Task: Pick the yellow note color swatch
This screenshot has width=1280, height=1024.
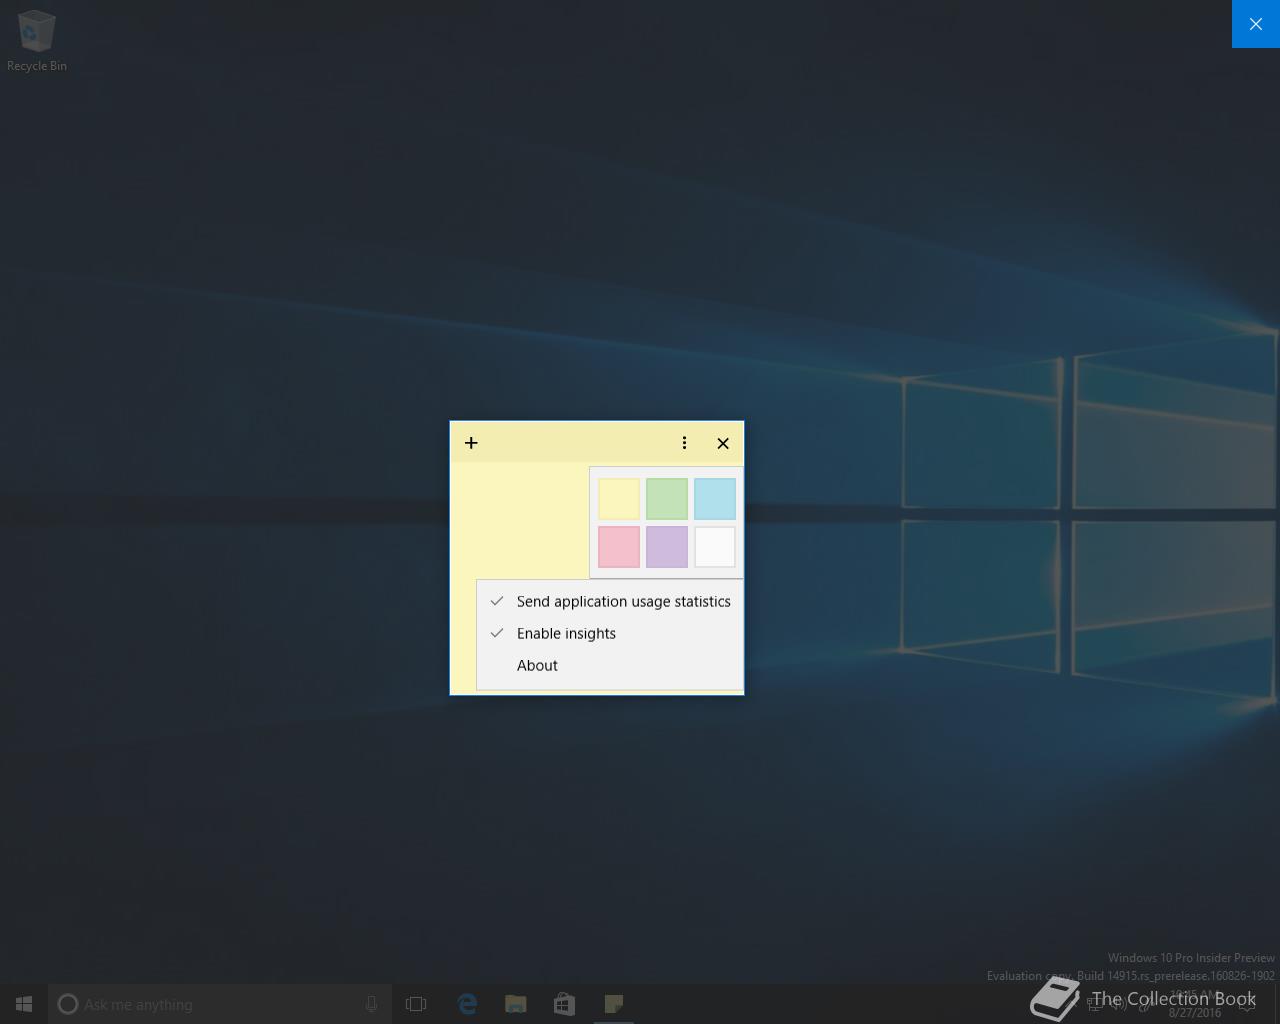Action: (619, 499)
